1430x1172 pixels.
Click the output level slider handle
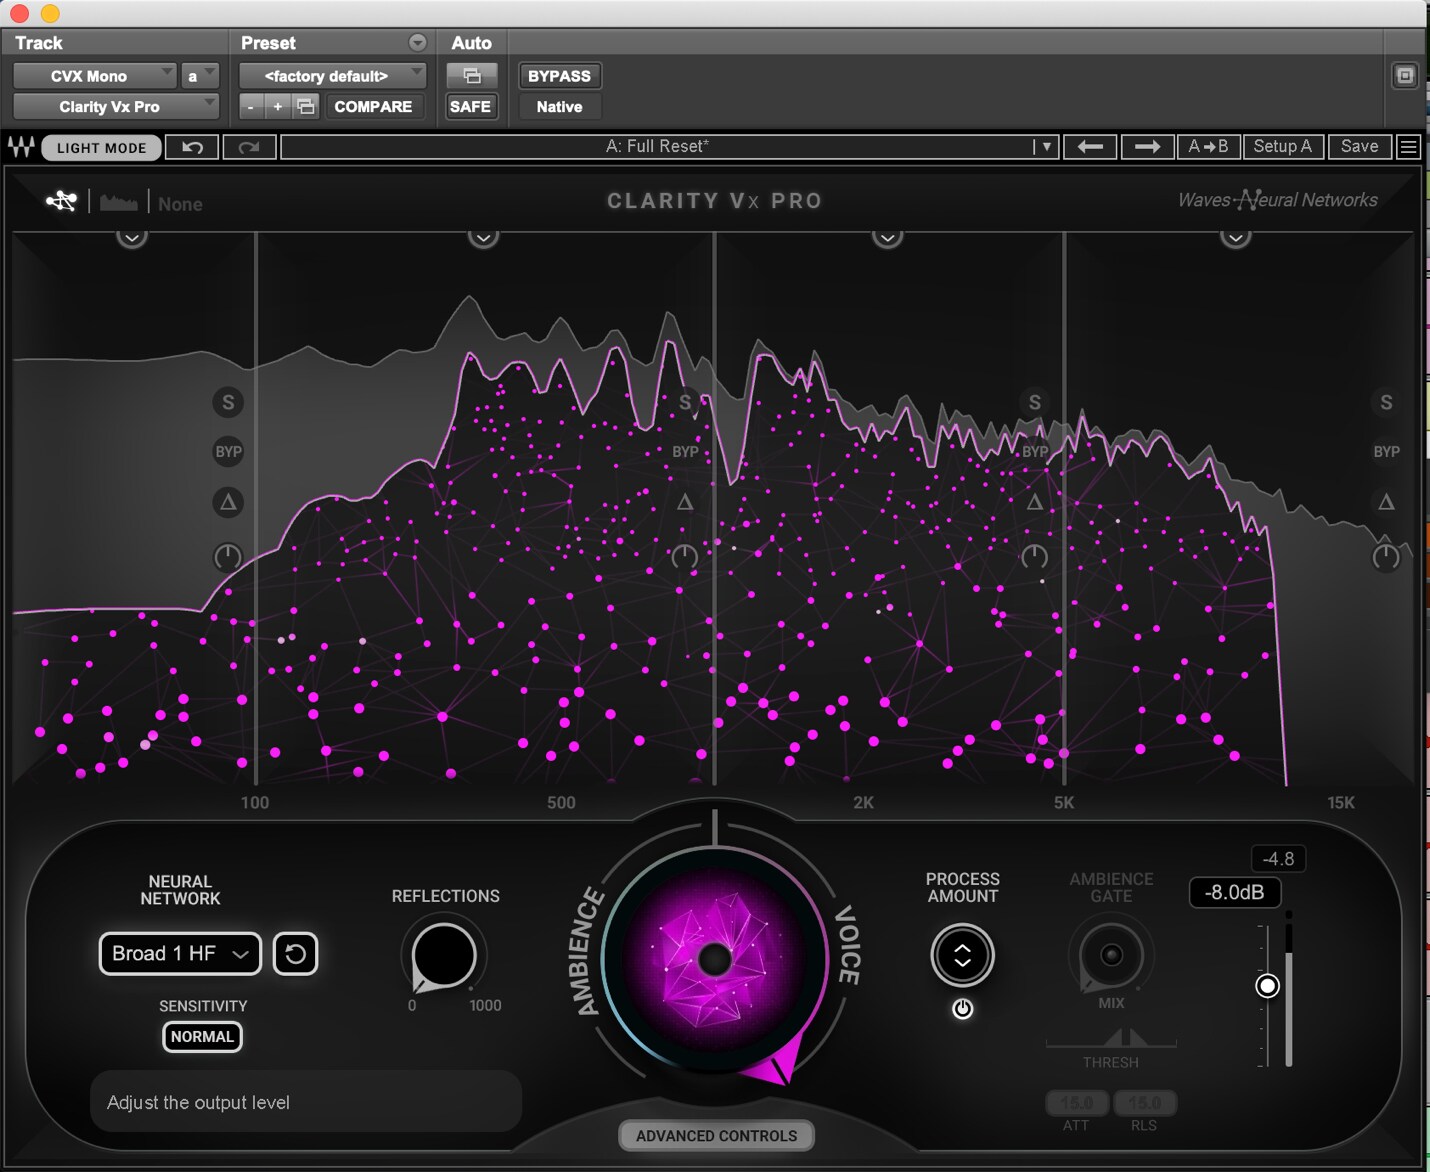(x=1267, y=986)
